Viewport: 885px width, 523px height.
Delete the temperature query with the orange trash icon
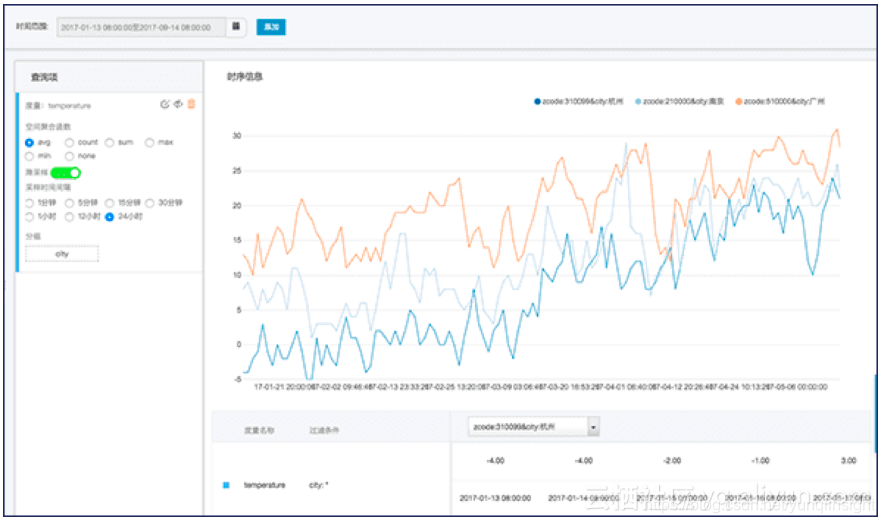[x=191, y=104]
